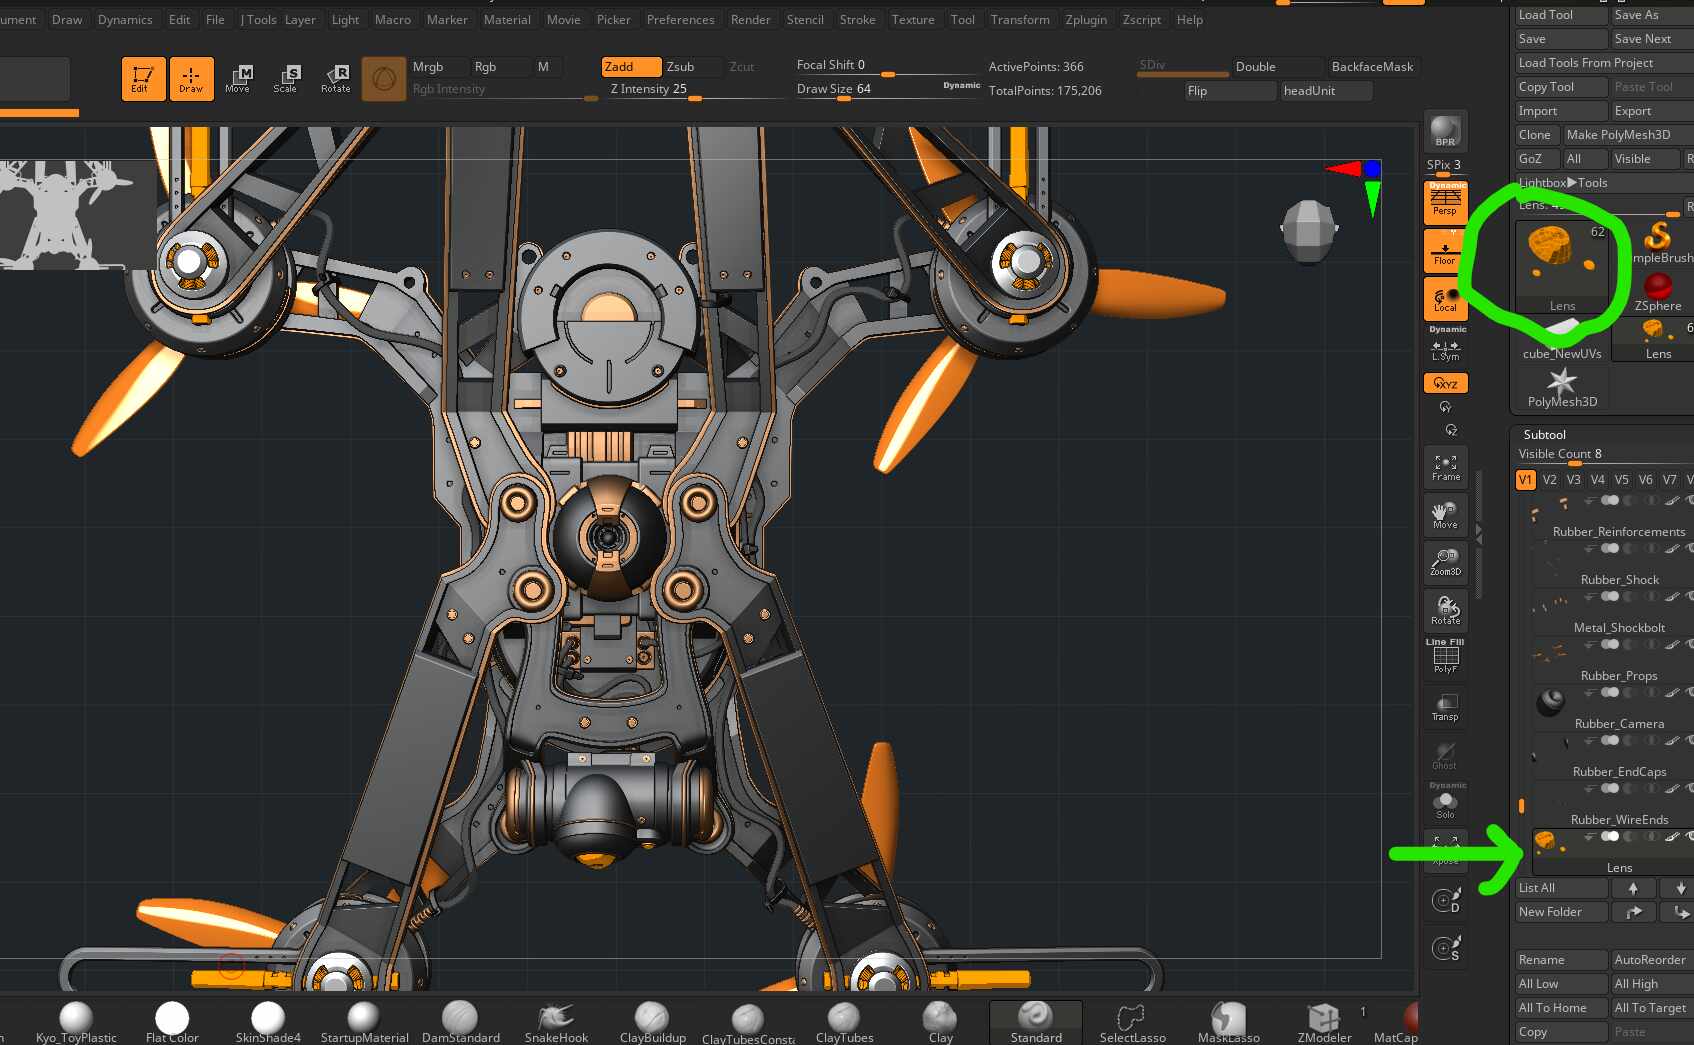
Task: Activate the Rotate transform tool
Action: 336,79
